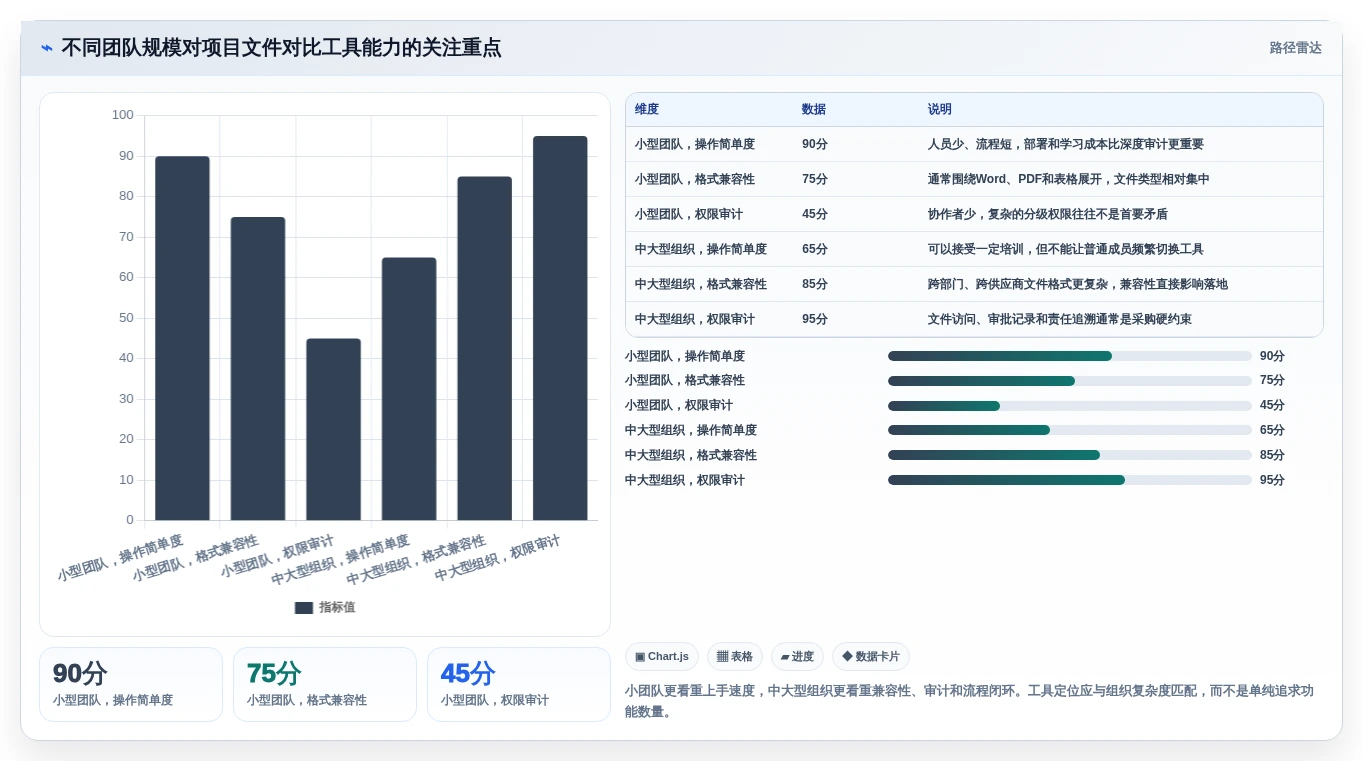Click the 85分 value in the table
Viewport: 1363px width, 761px height.
click(815, 284)
